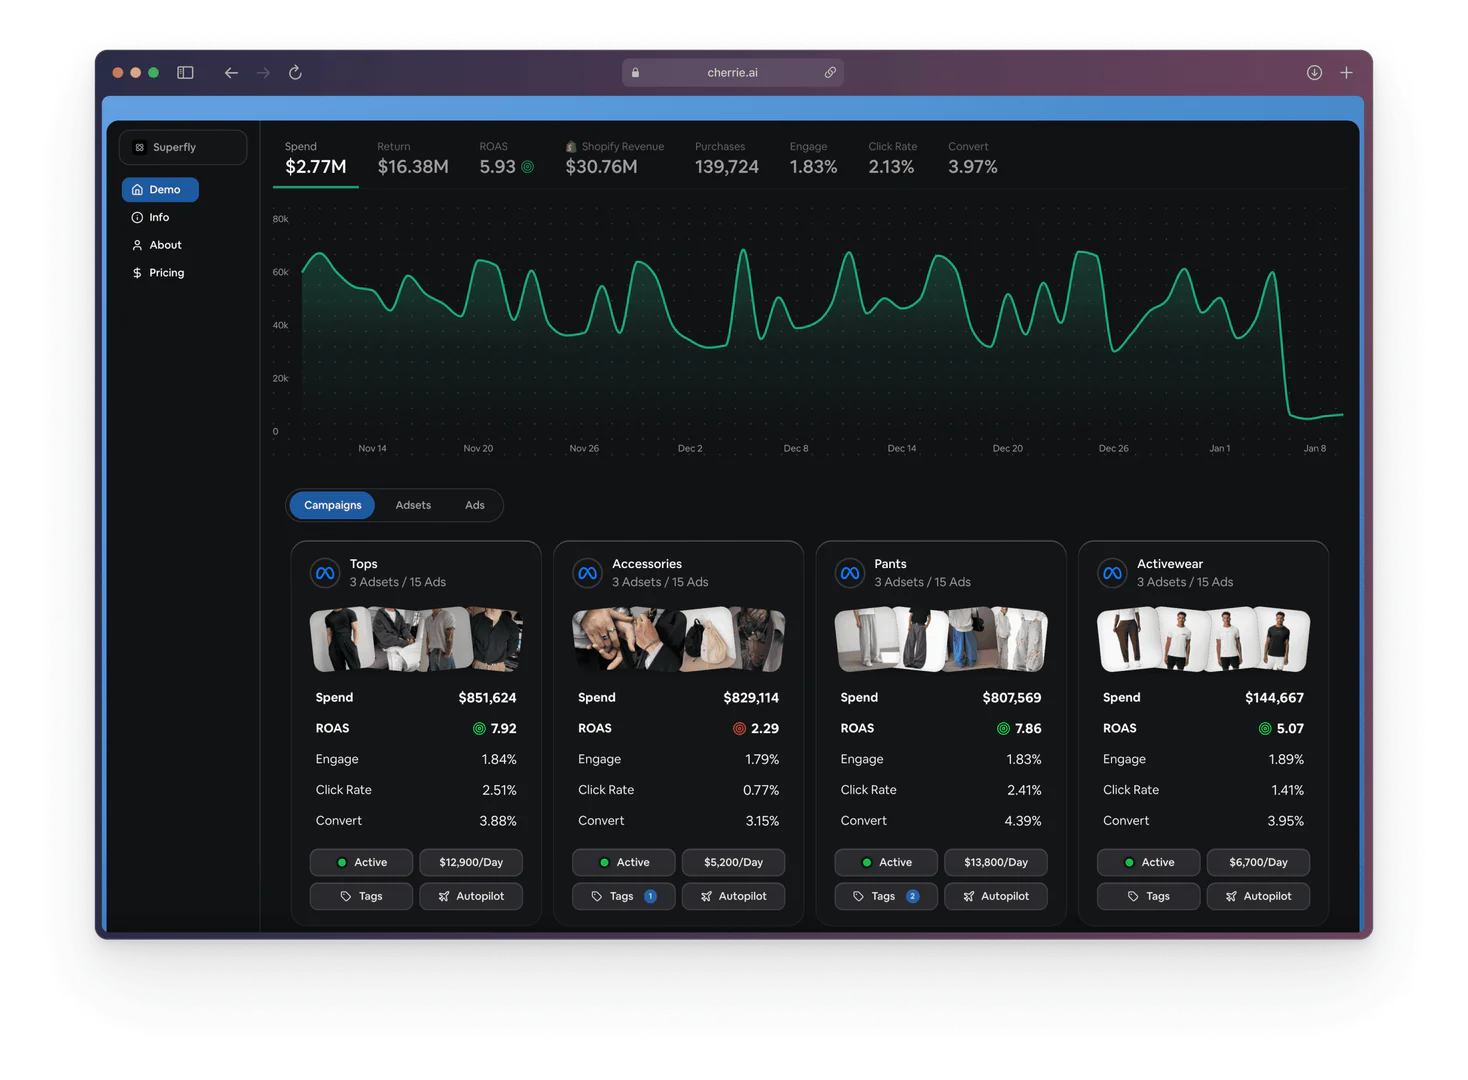Select the dollar icon beside Pricing
This screenshot has width=1468, height=1080.
[x=137, y=272]
